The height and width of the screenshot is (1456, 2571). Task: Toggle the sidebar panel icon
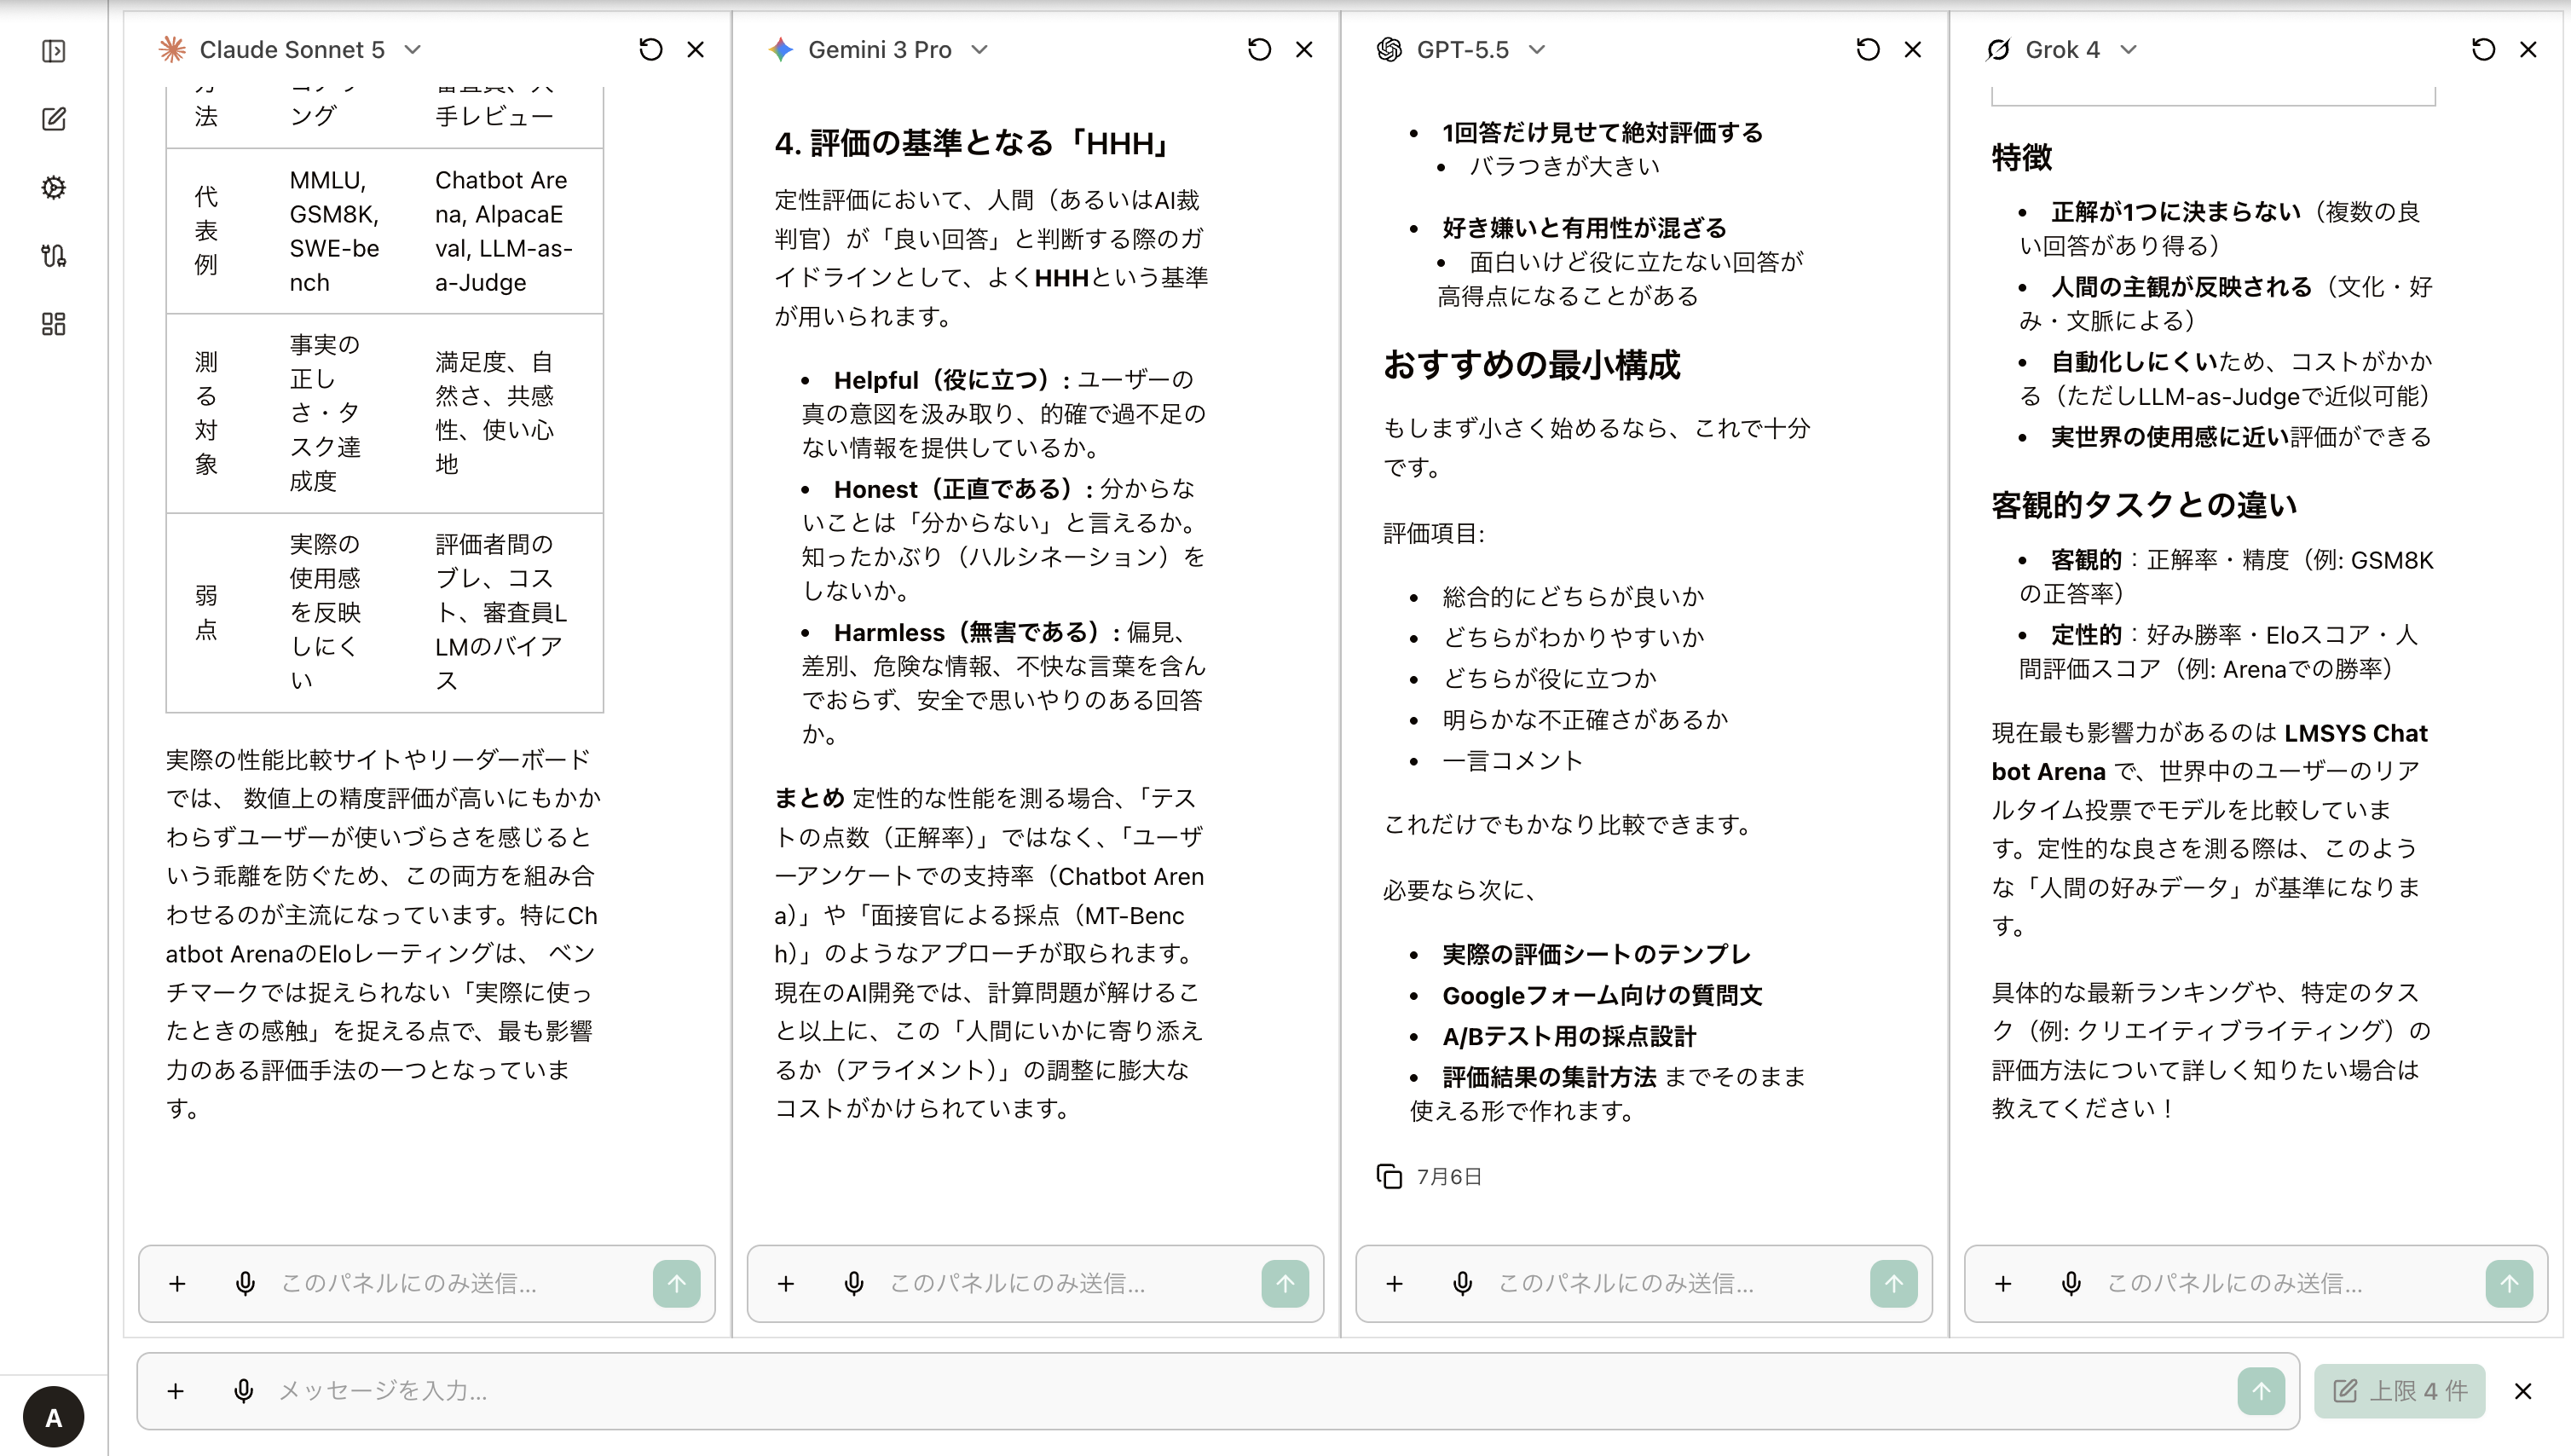pyautogui.click(x=54, y=51)
